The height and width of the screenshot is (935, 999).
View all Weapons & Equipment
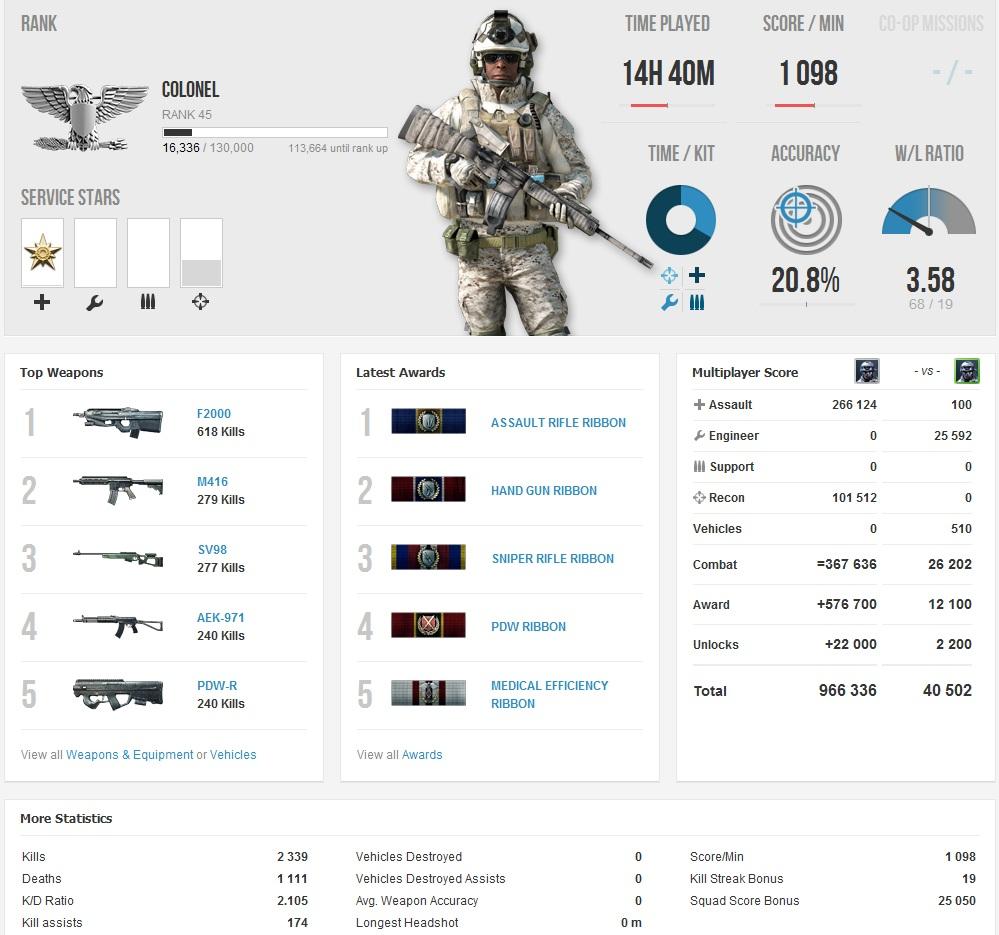pyautogui.click(x=129, y=755)
